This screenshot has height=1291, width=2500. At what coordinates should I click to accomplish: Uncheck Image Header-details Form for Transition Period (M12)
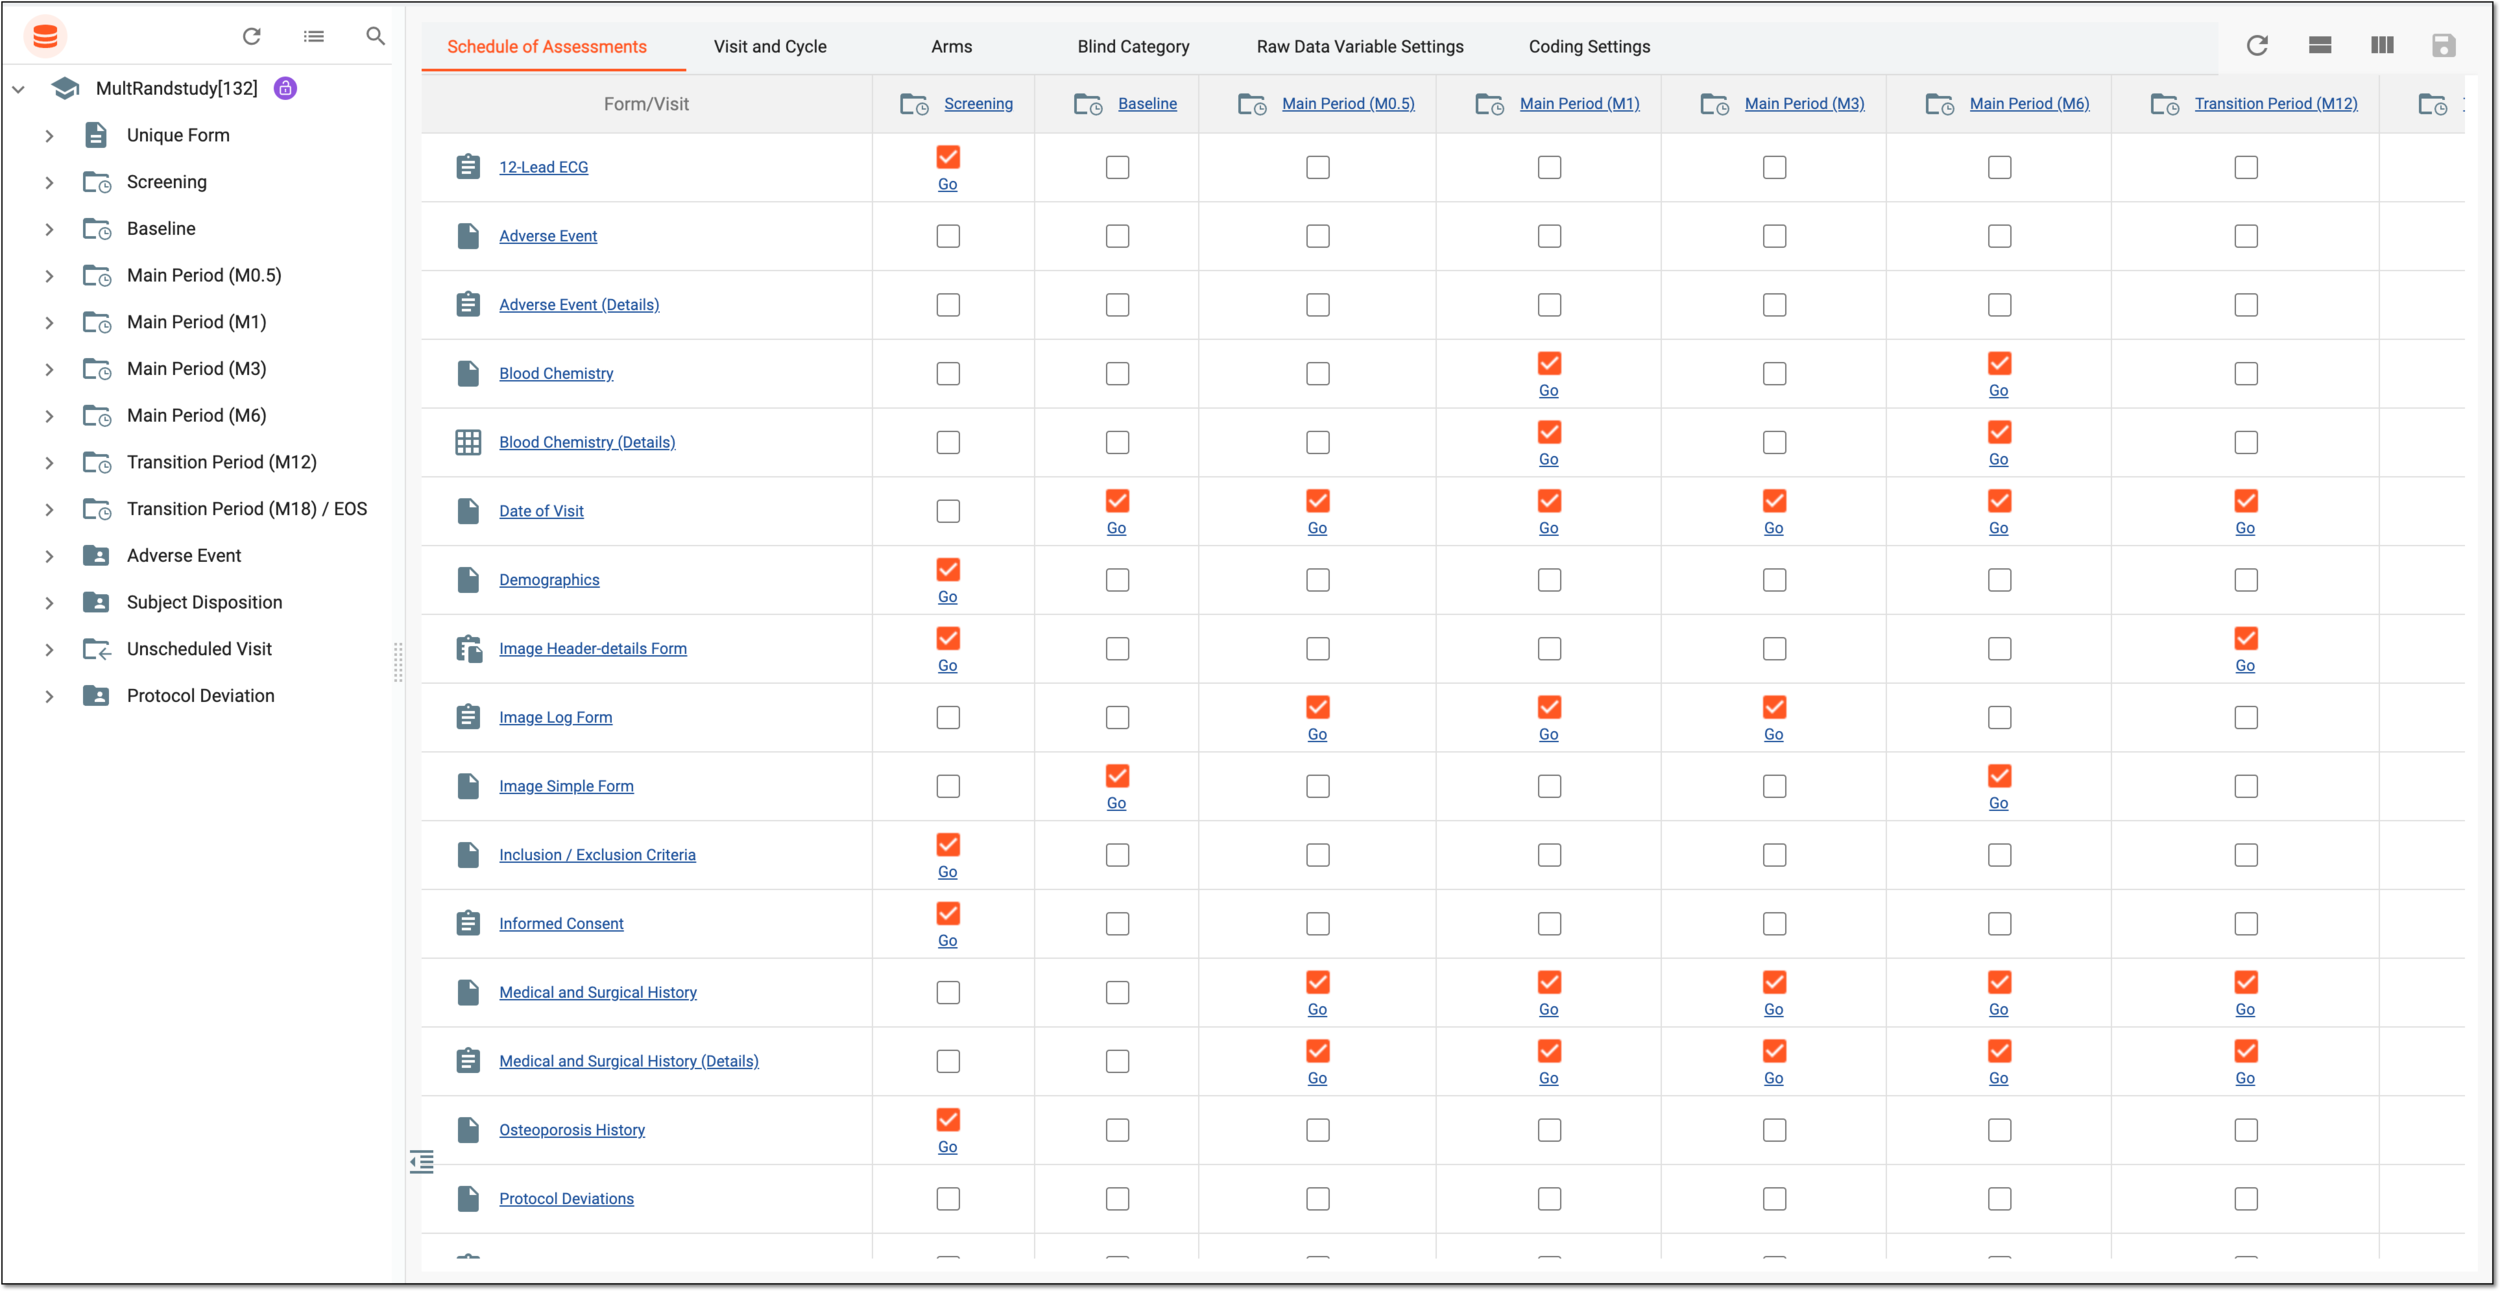(2246, 638)
